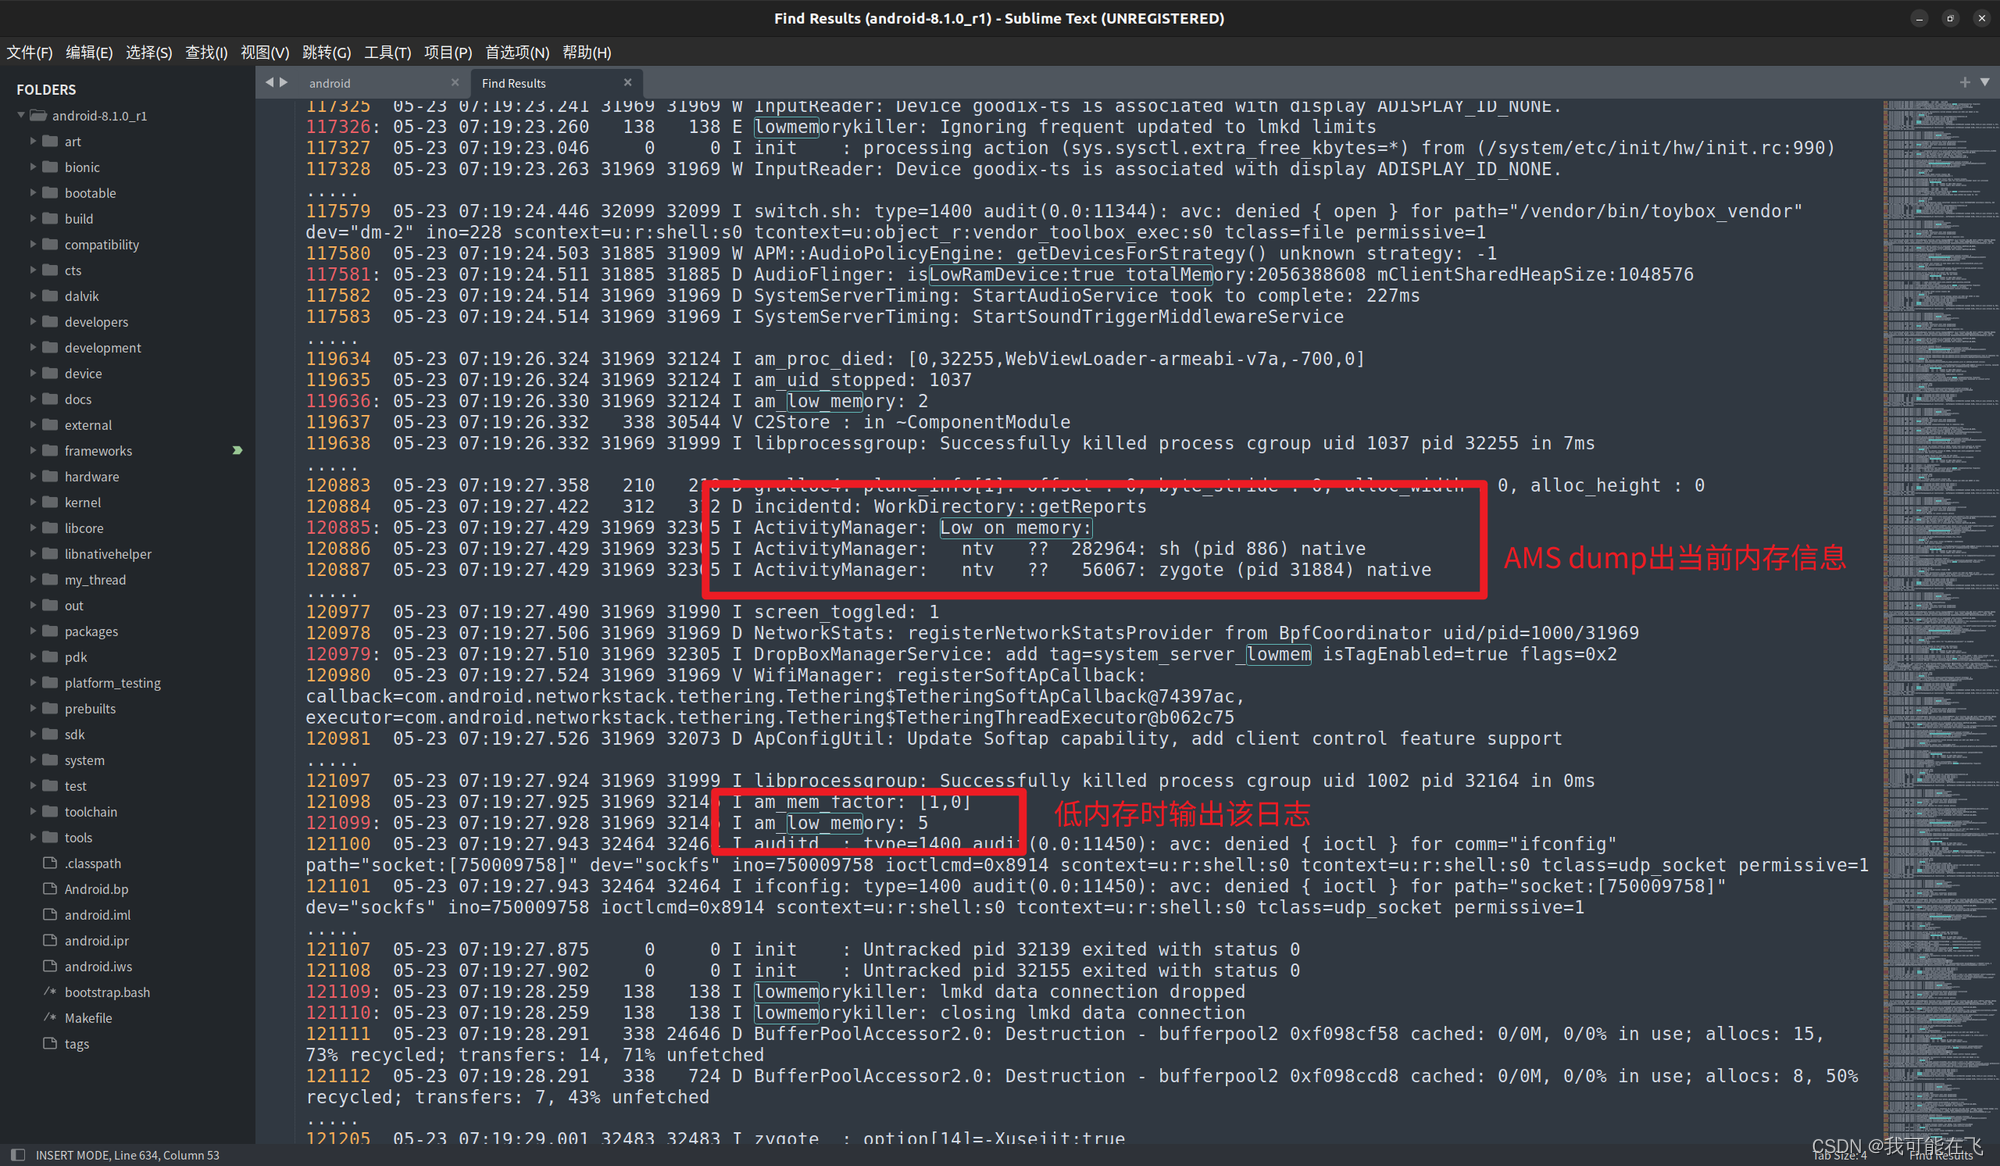Click match line number 121099 in gutter

tap(338, 823)
